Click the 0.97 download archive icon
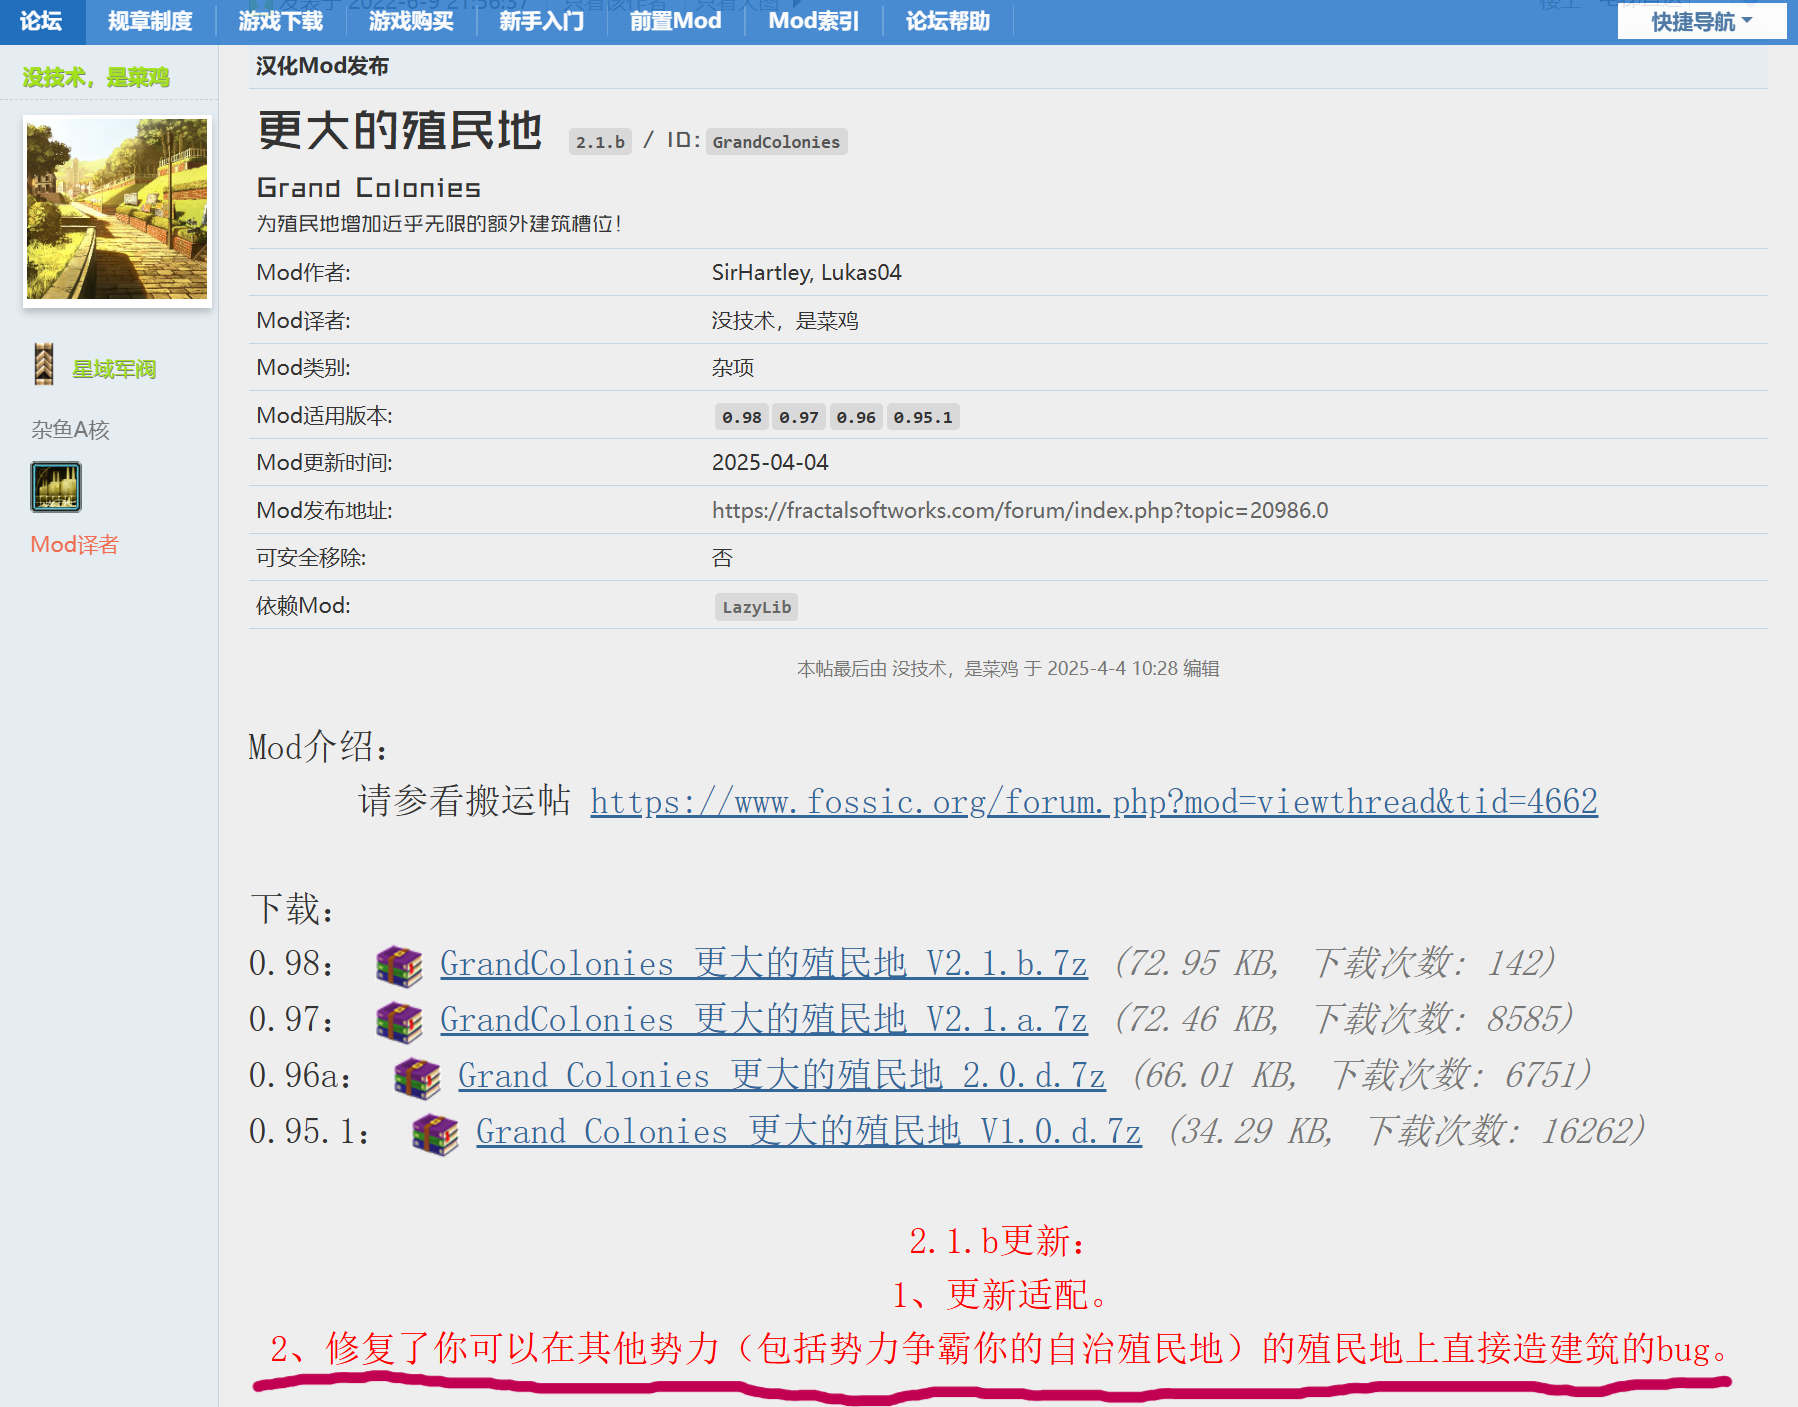1798x1407 pixels. tap(399, 1021)
